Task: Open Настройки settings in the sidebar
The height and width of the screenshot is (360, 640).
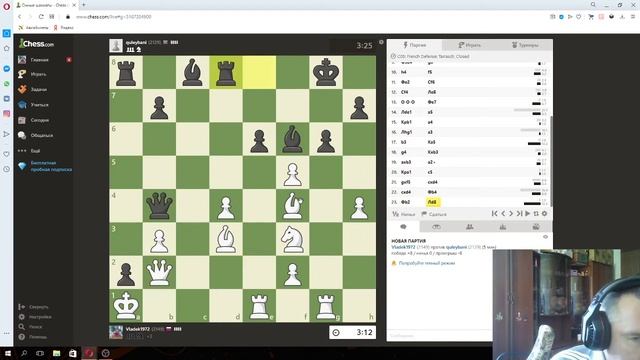Action: click(x=40, y=317)
